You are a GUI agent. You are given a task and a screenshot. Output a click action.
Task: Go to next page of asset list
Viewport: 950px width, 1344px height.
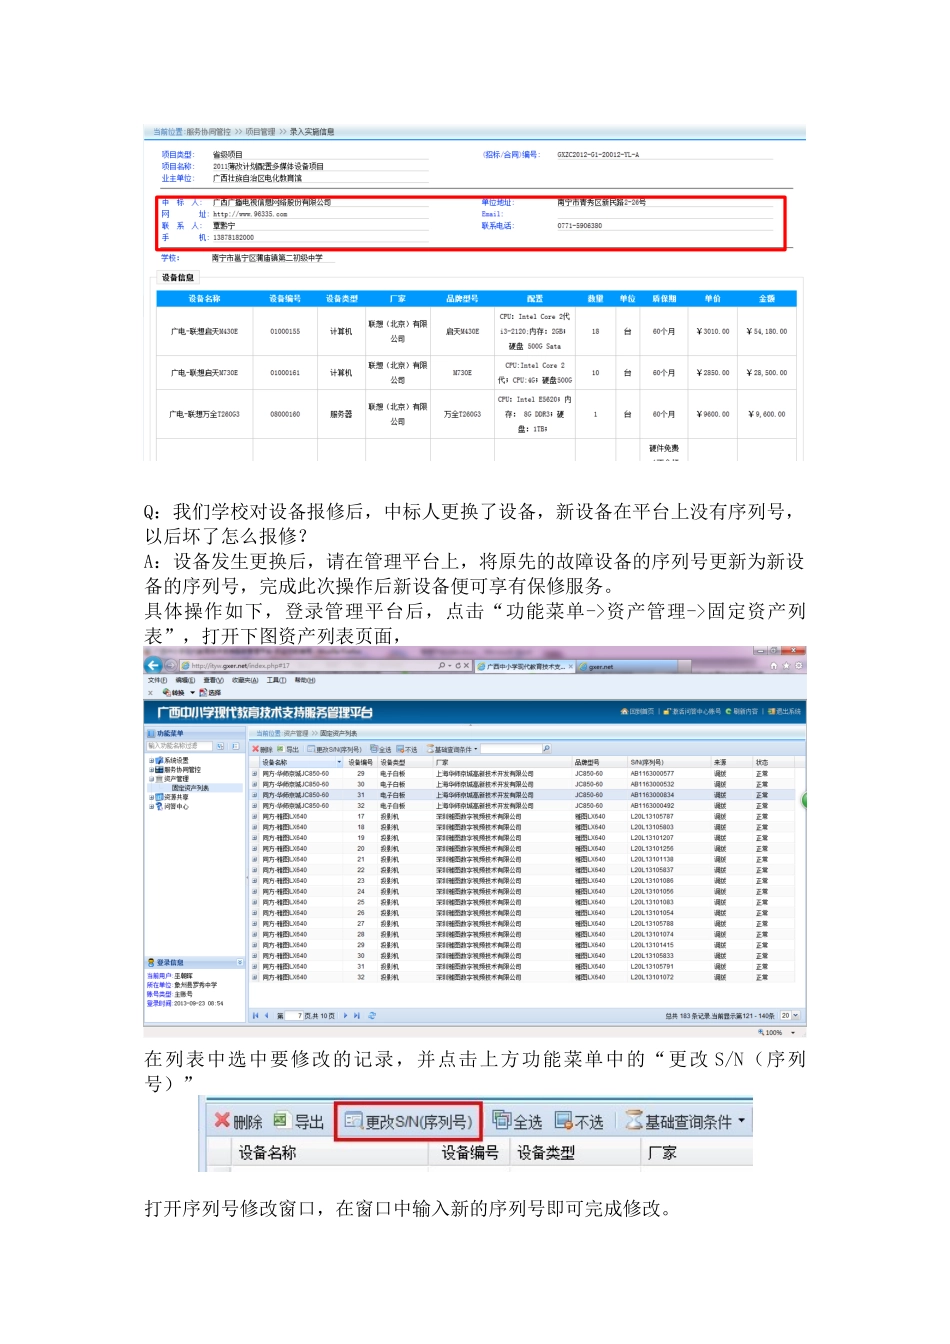[x=345, y=1015]
